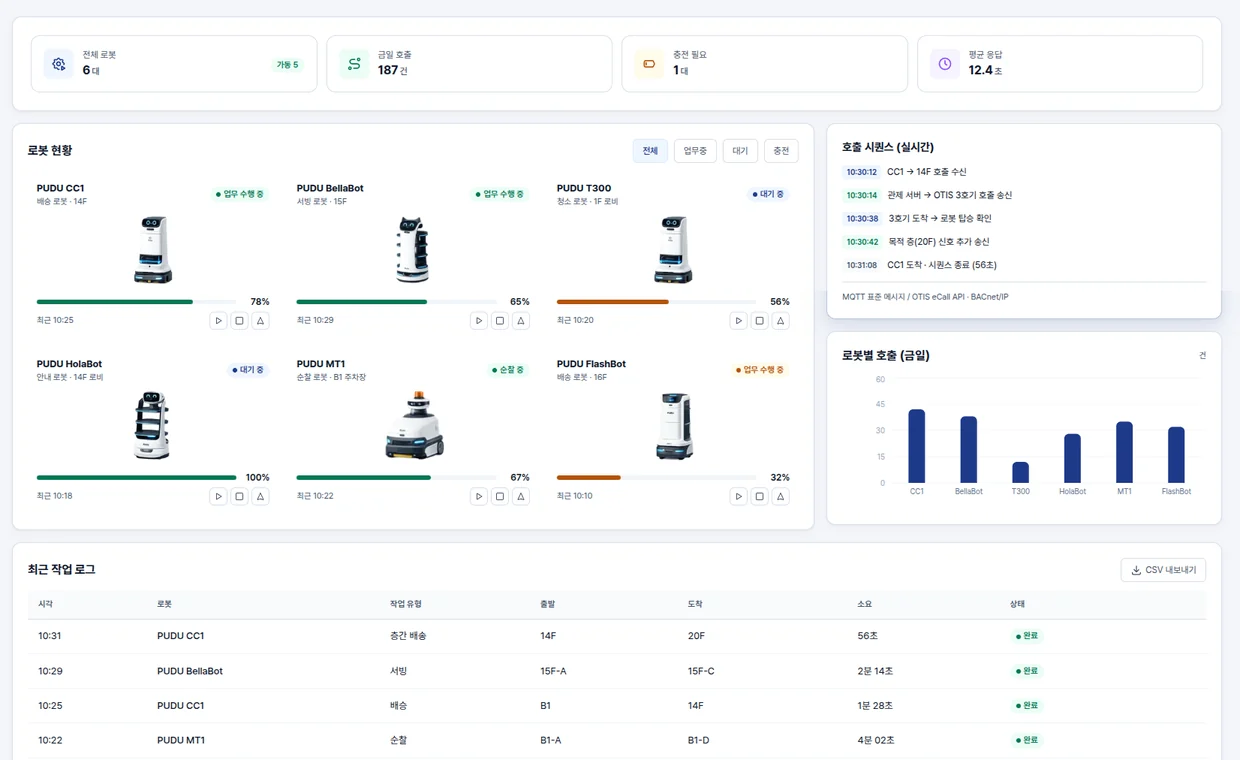Click 순찰 중 status badge on PUDU MT1
Screen dimensions: 1240x760
pos(508,370)
